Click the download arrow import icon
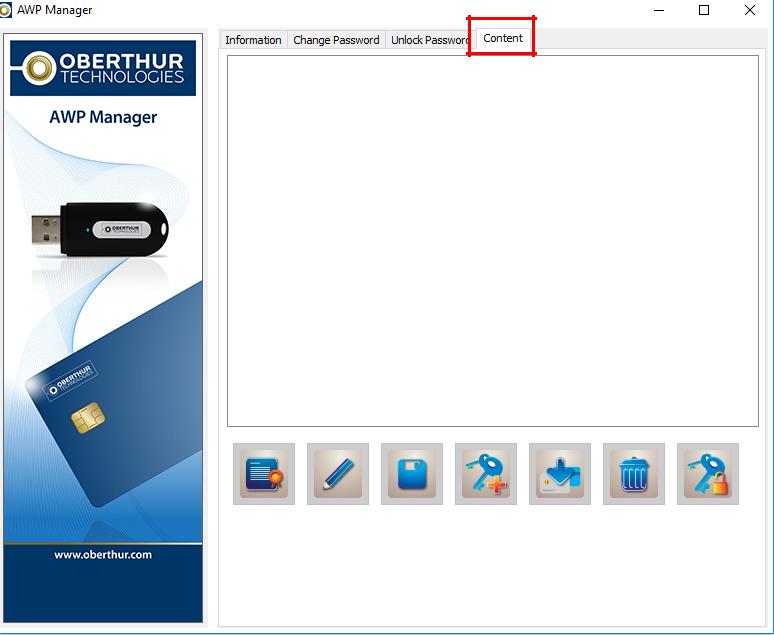The height and width of the screenshot is (635, 774). tap(560, 474)
